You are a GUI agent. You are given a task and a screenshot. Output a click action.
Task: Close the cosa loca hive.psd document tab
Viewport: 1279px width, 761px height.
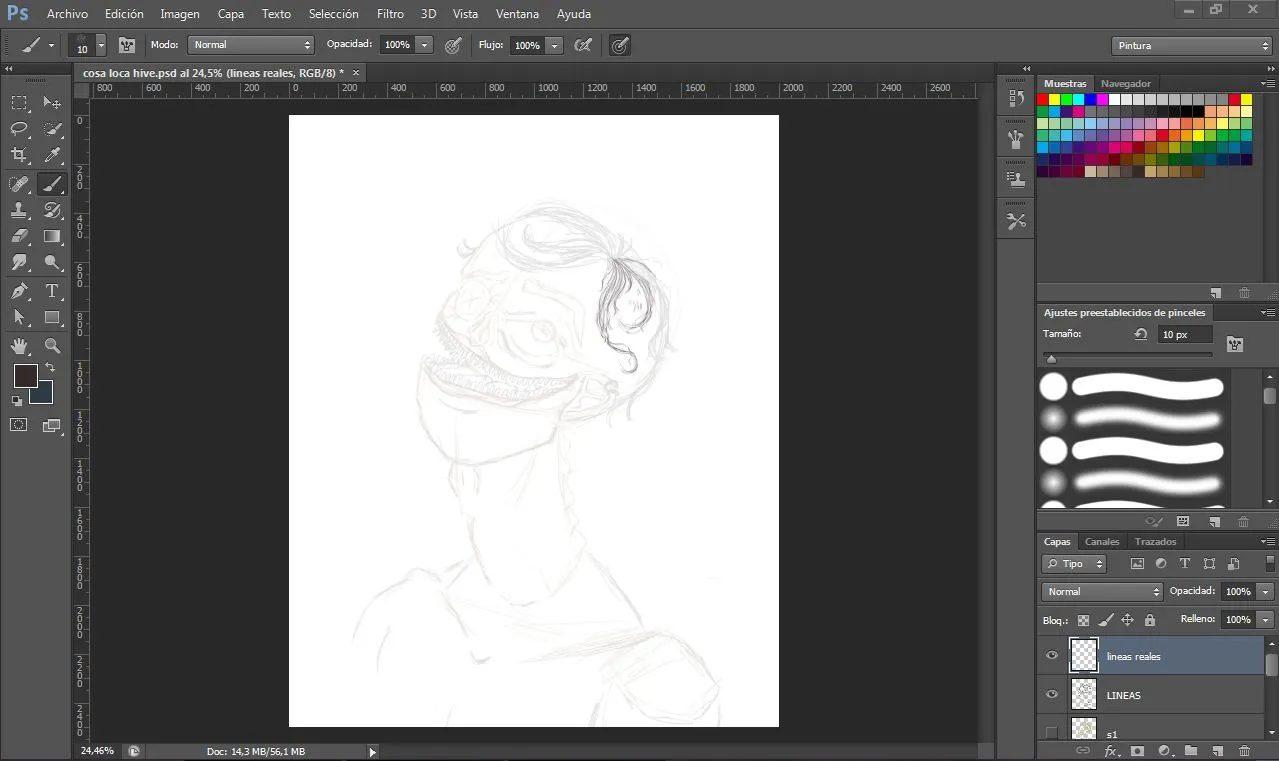coord(355,73)
